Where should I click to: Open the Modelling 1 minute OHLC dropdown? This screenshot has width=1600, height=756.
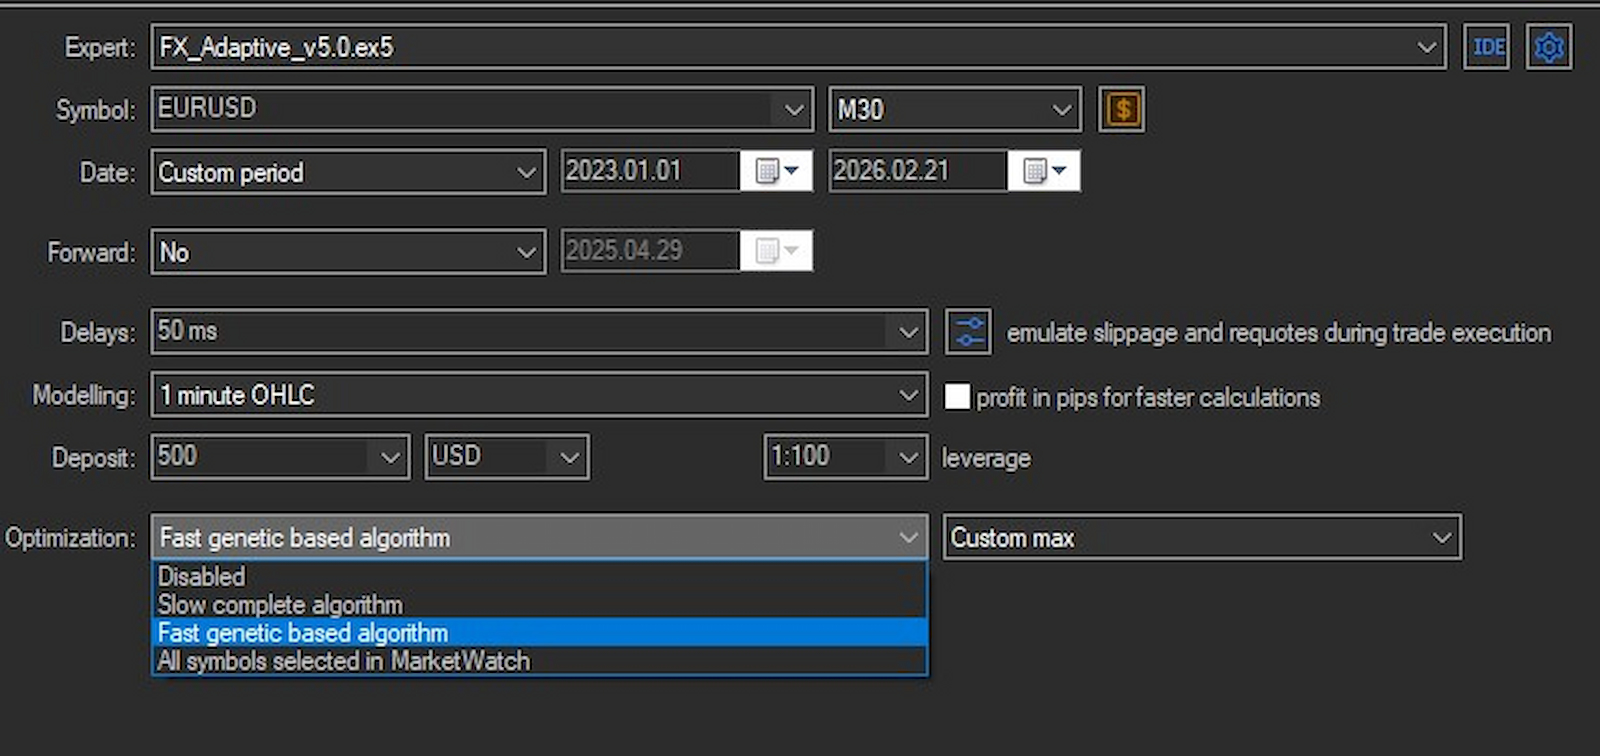pos(539,395)
